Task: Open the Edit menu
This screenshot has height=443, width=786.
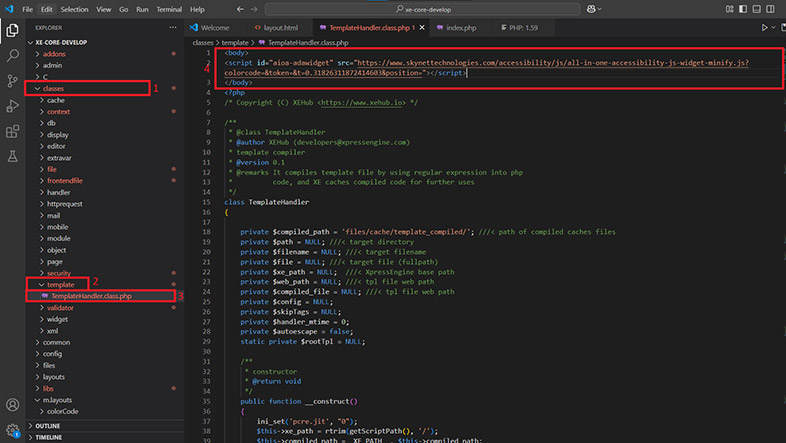Action: coord(47,9)
